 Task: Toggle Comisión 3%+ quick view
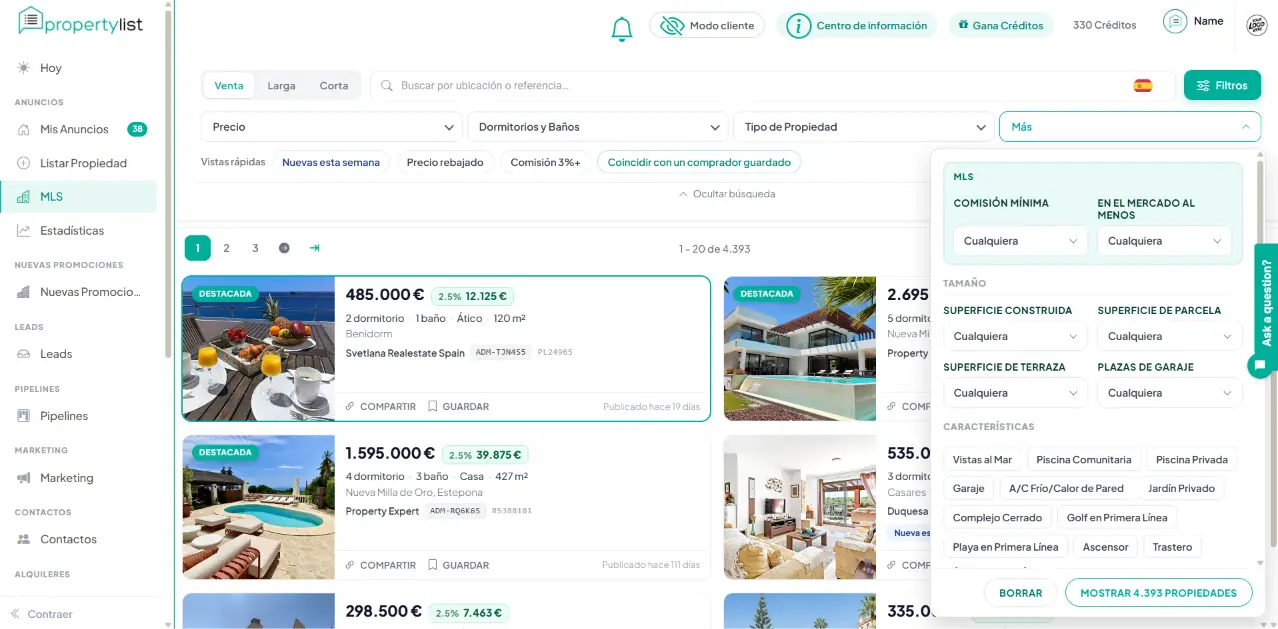(x=545, y=162)
